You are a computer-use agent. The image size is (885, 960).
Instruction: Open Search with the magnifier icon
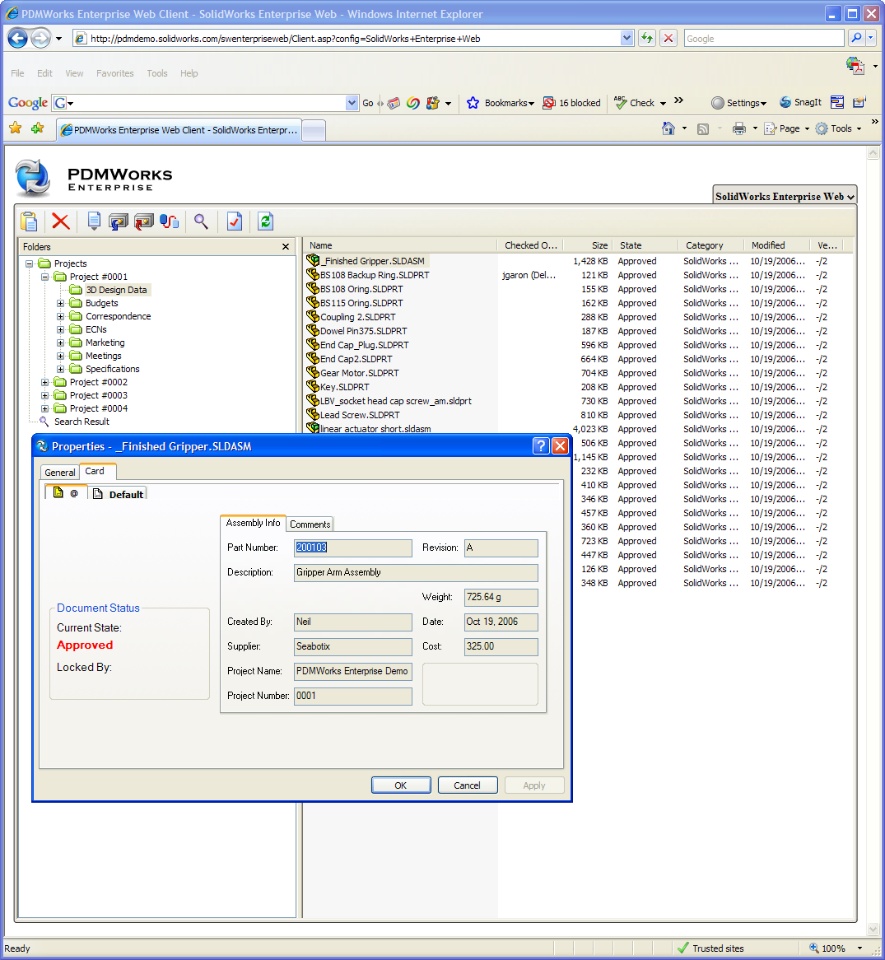pos(201,221)
